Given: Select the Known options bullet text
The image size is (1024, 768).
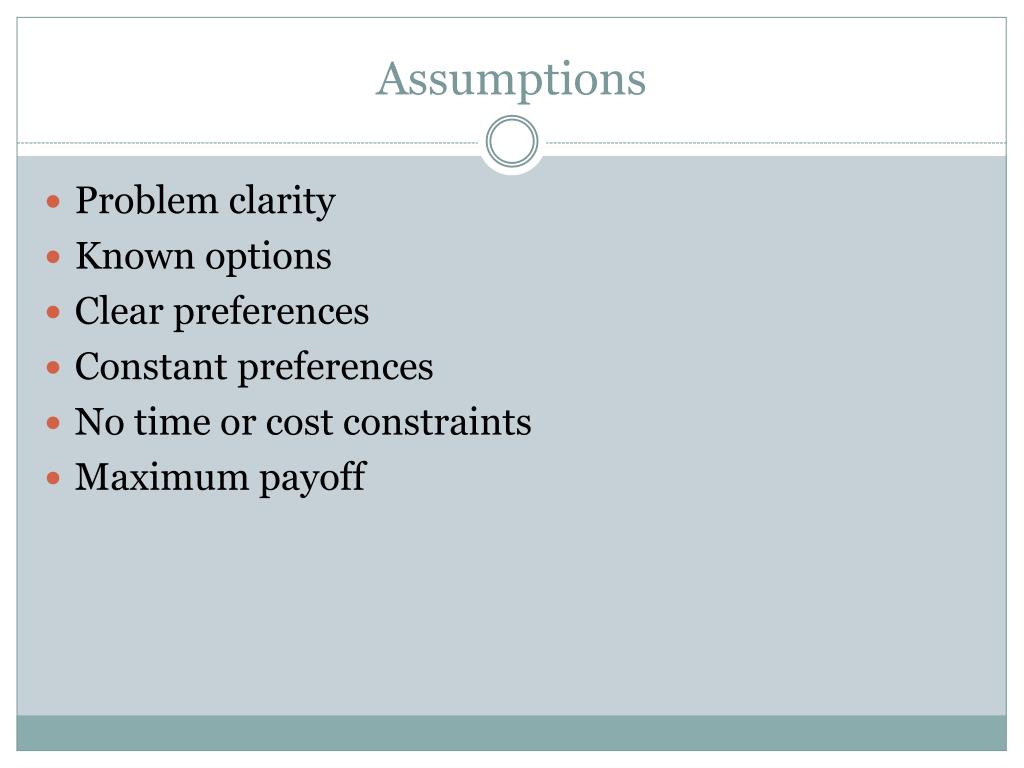Looking at the screenshot, I should [203, 256].
